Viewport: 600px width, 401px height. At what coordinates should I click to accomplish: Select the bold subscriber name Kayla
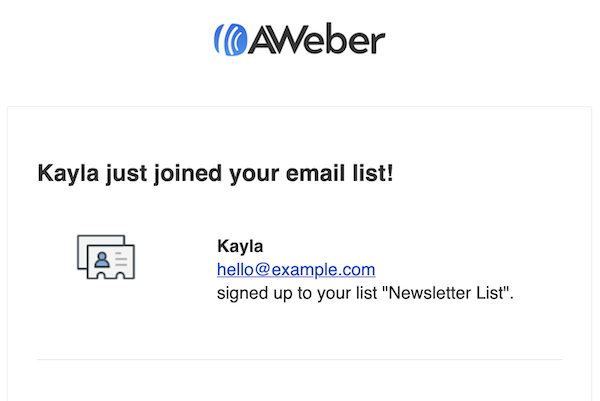click(239, 246)
